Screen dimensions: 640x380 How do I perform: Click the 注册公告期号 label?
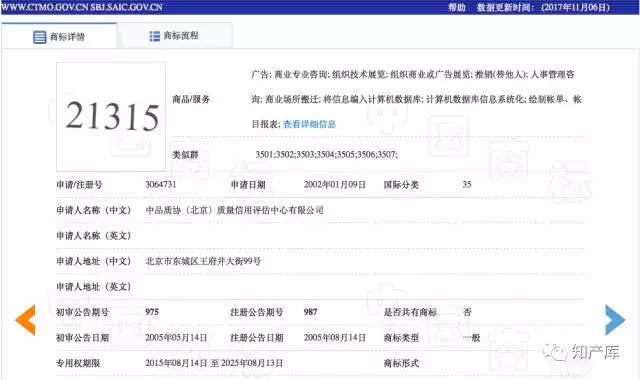click(257, 312)
